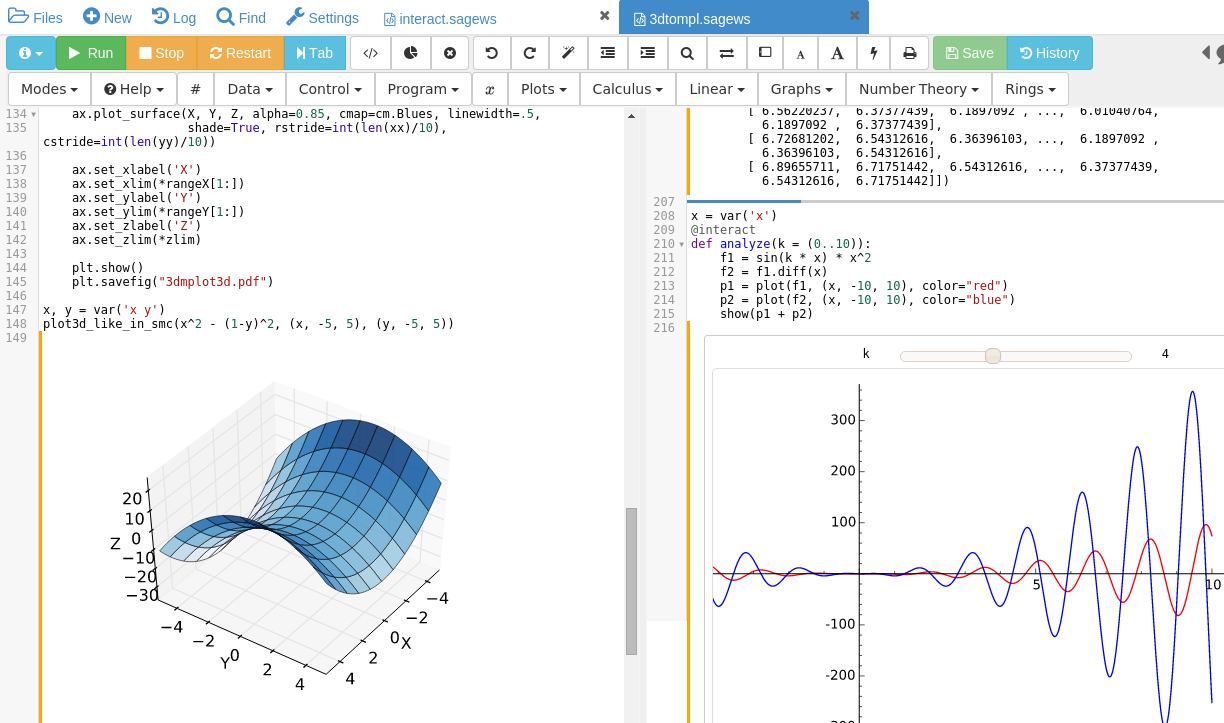
Task: Increase the editor font size
Action: pos(837,53)
